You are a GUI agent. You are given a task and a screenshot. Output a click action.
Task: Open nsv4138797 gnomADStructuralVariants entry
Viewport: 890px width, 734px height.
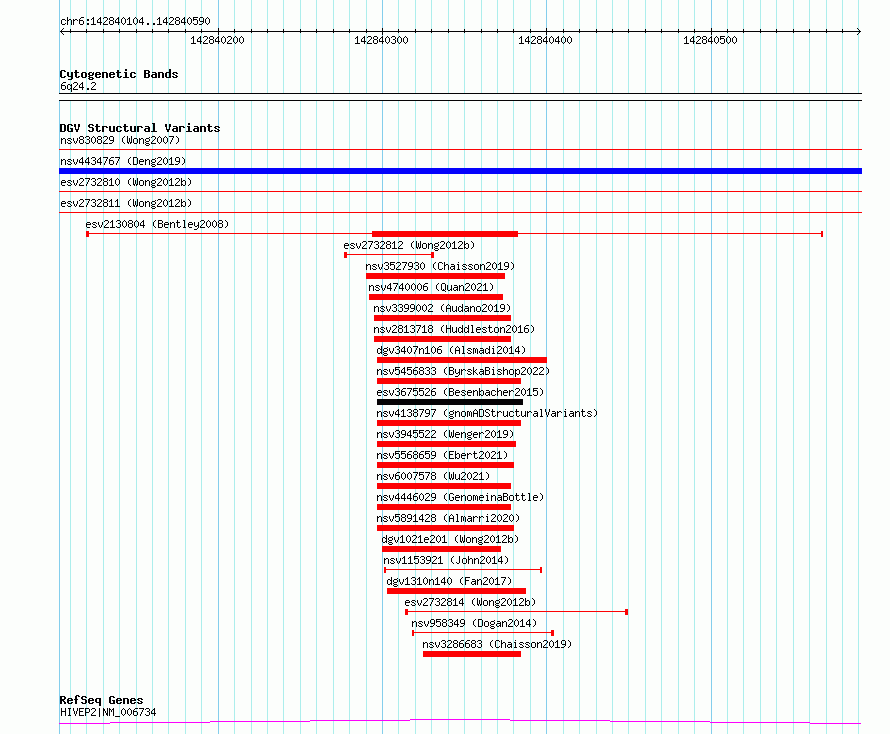(487, 413)
